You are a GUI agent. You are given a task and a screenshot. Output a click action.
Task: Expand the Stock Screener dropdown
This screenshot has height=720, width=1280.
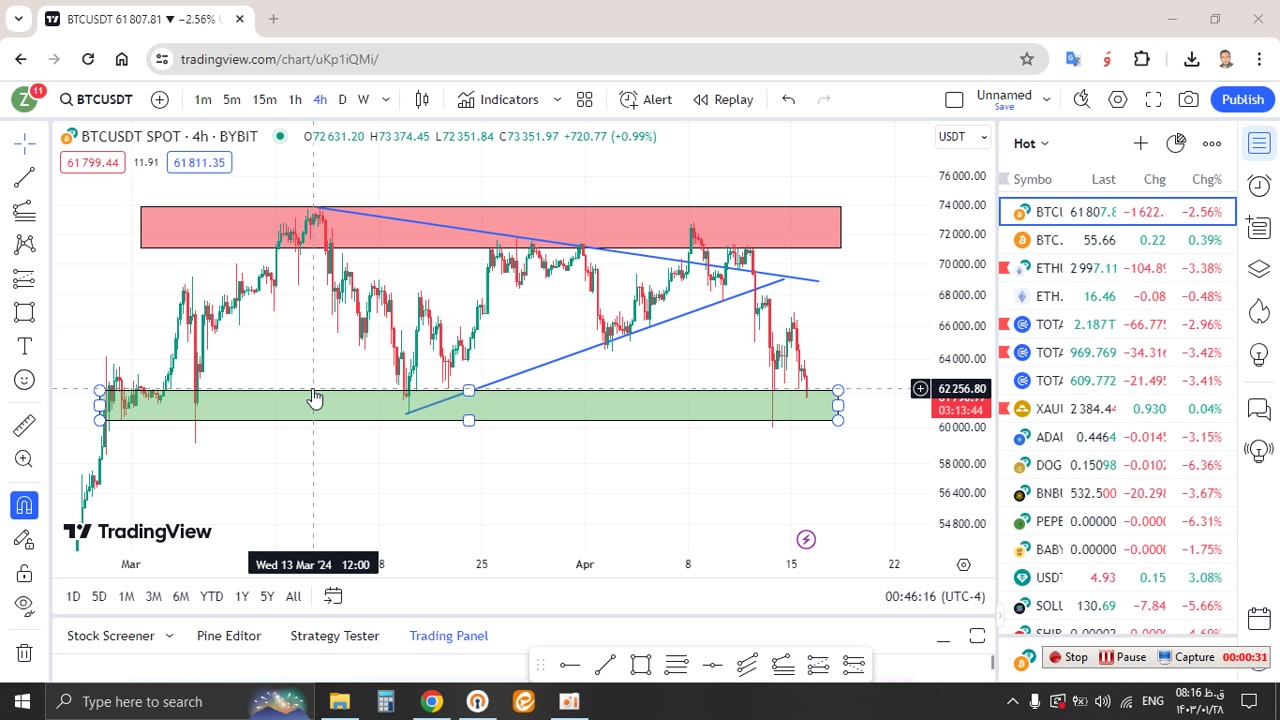pyautogui.click(x=169, y=635)
